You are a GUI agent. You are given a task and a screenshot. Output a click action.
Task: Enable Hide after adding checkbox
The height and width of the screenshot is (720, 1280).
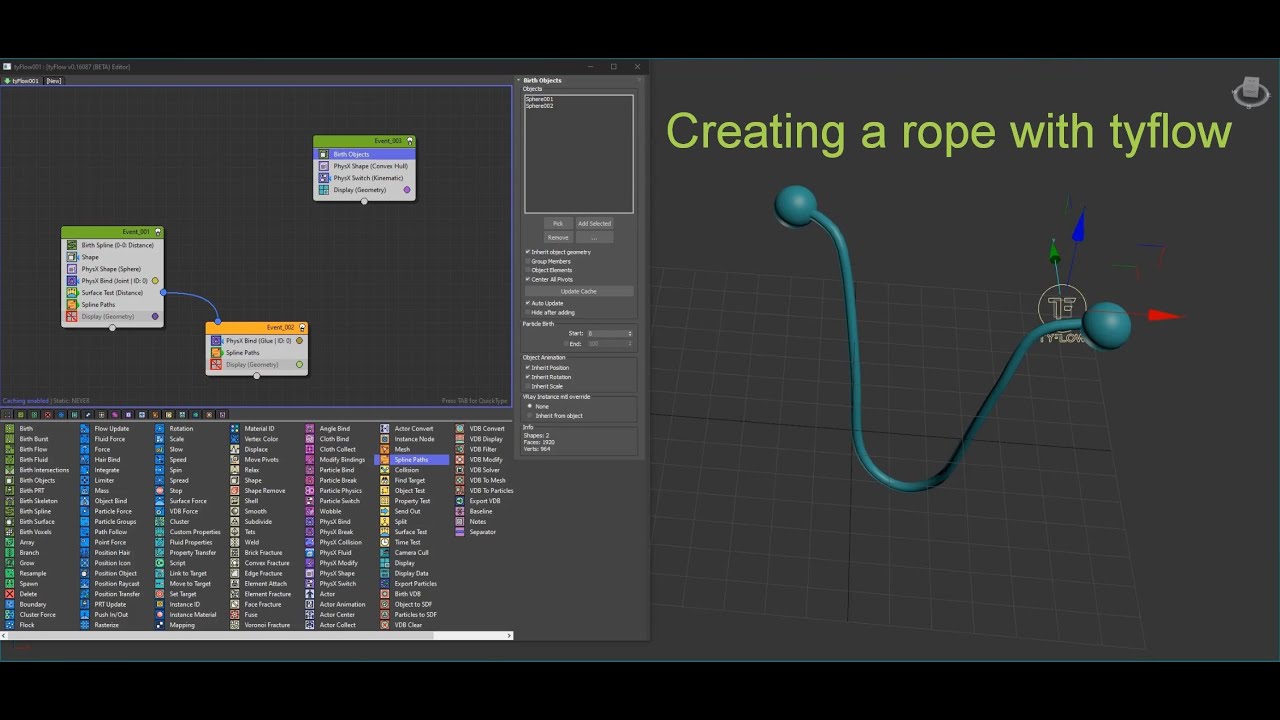[x=528, y=312]
